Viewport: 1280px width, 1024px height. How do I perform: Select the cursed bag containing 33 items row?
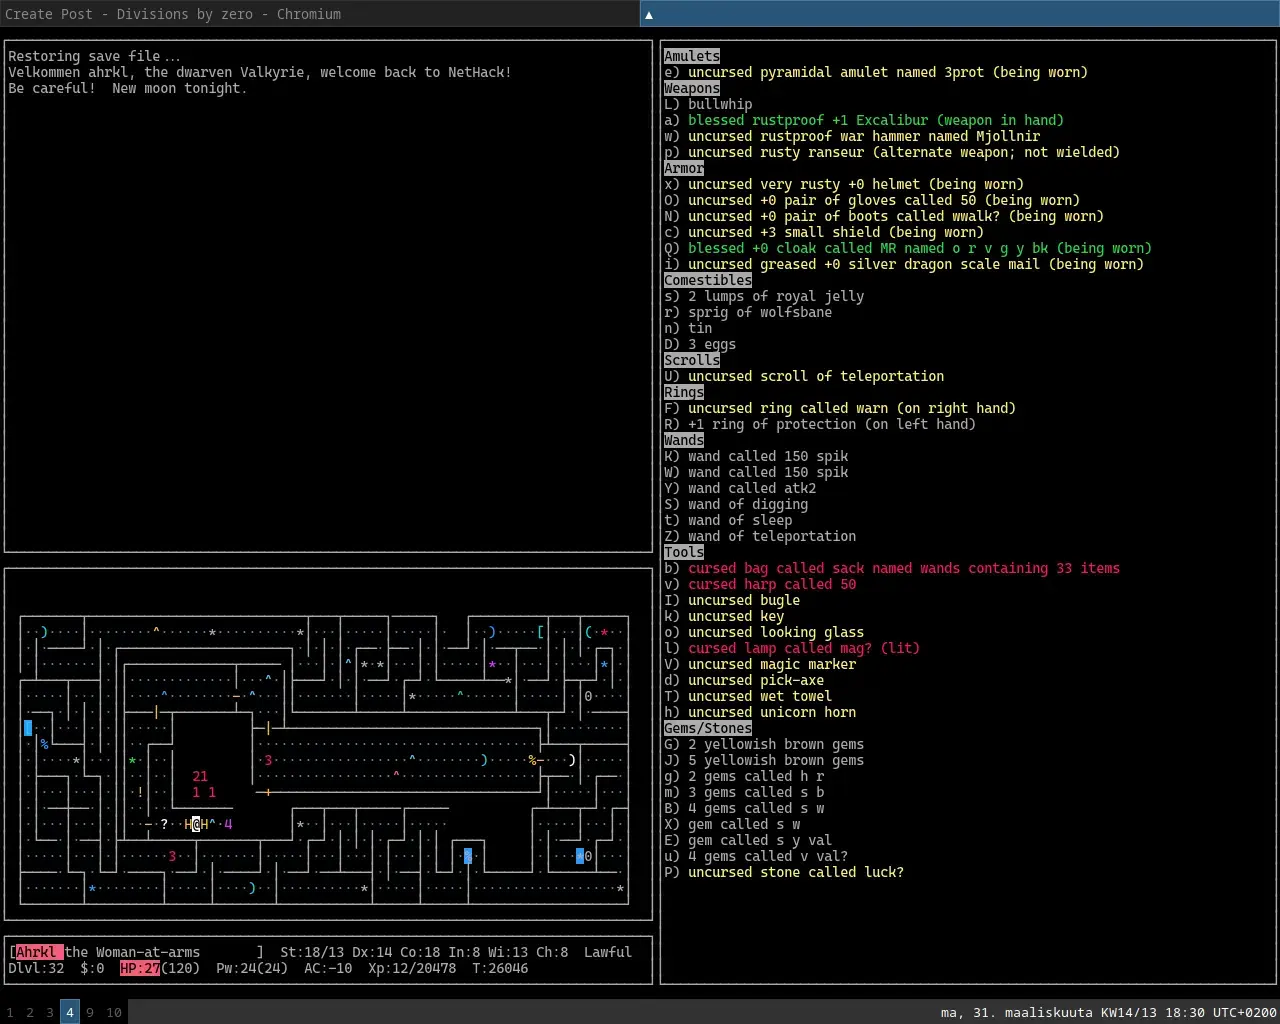[x=892, y=568]
